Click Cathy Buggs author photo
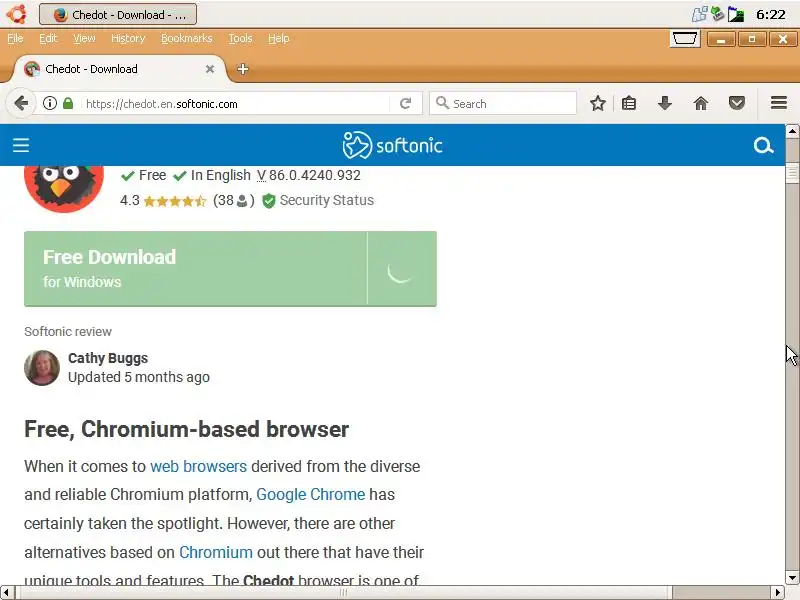Screen dimensions: 800x600 (42, 367)
